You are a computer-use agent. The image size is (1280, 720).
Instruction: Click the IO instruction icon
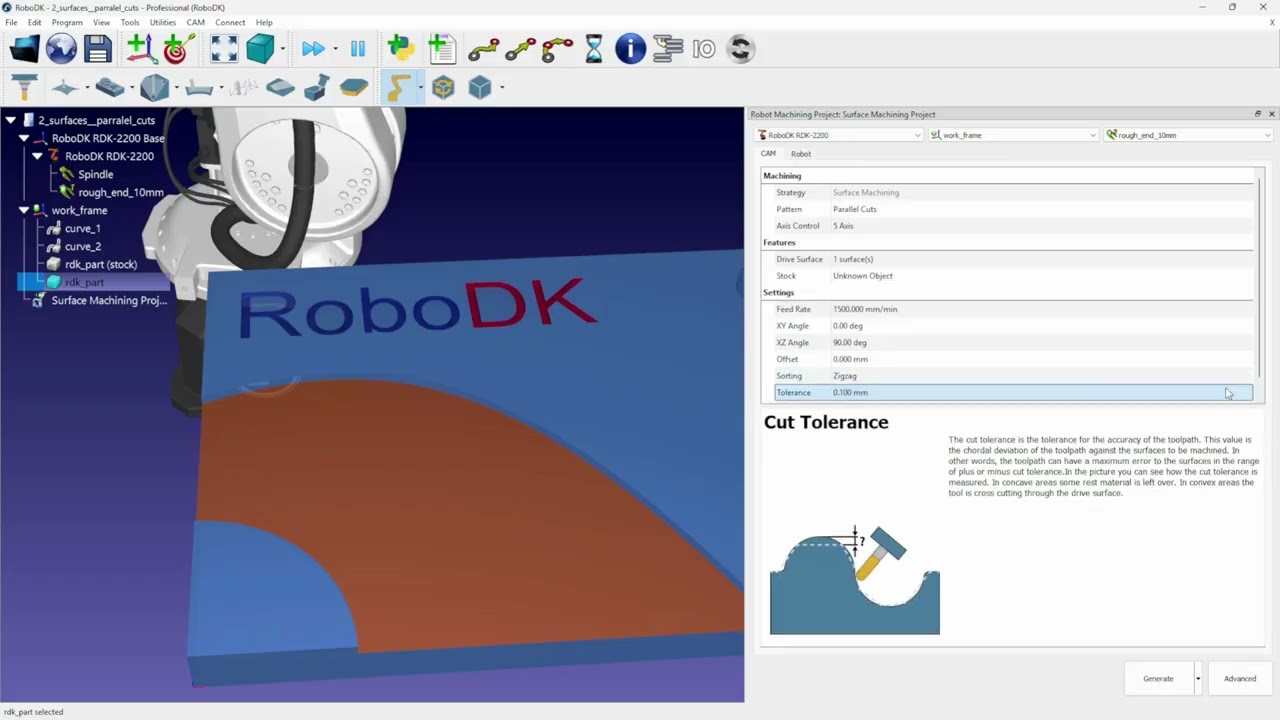point(704,48)
